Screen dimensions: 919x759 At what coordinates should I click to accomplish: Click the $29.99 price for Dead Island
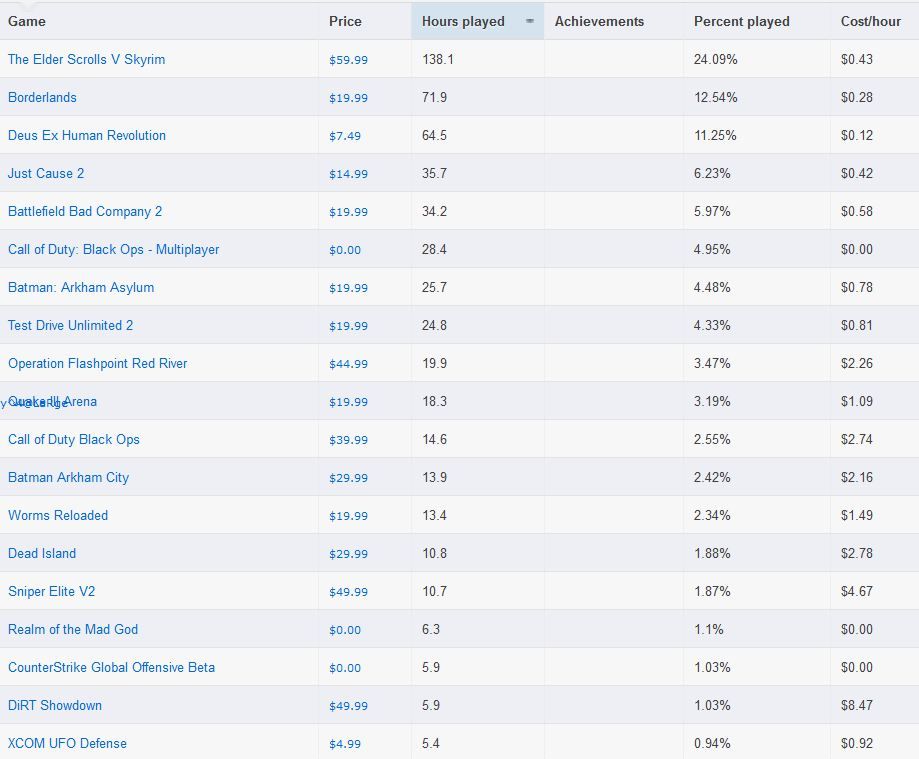tap(348, 554)
